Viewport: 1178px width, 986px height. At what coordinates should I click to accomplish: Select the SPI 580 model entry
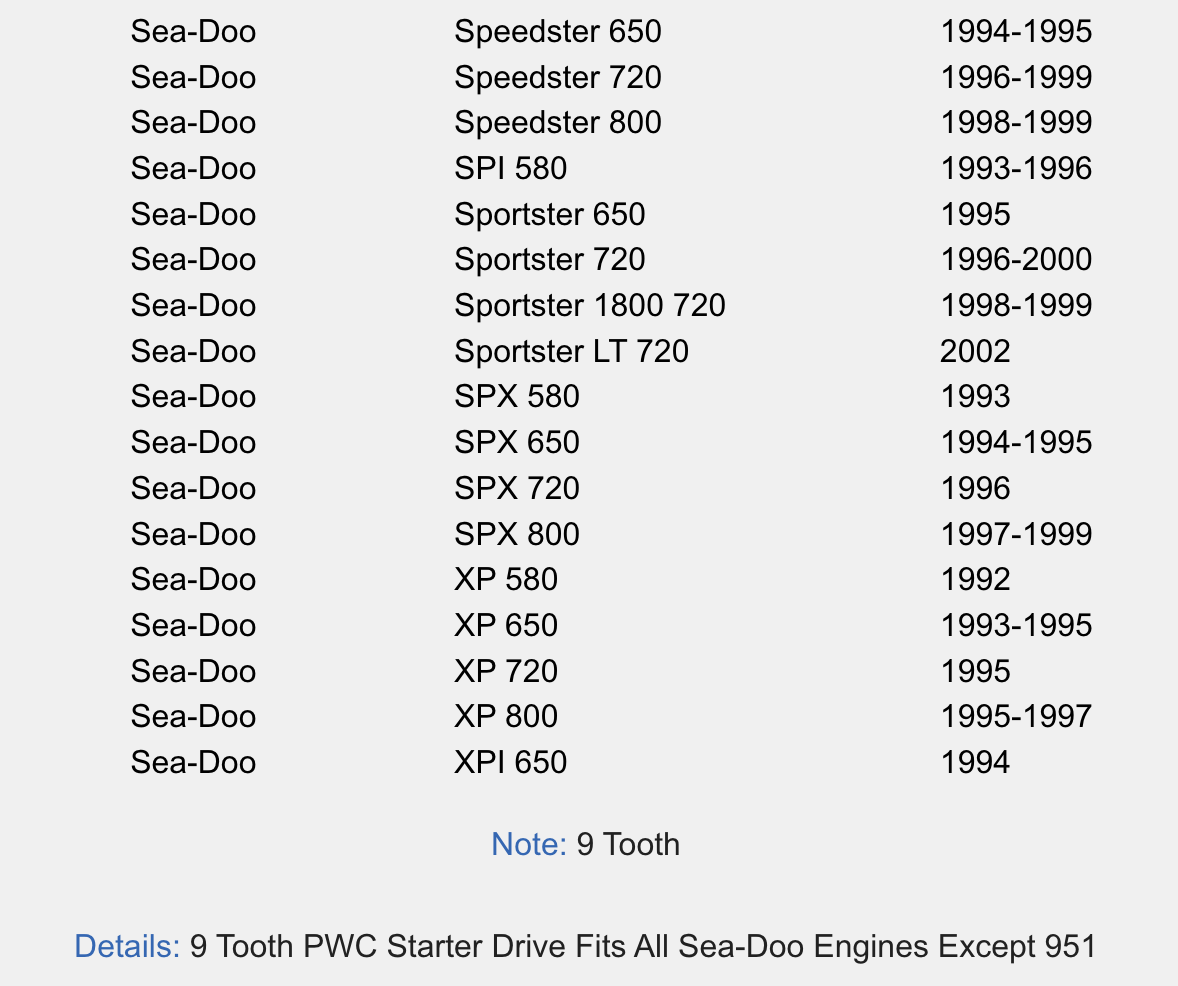(510, 168)
